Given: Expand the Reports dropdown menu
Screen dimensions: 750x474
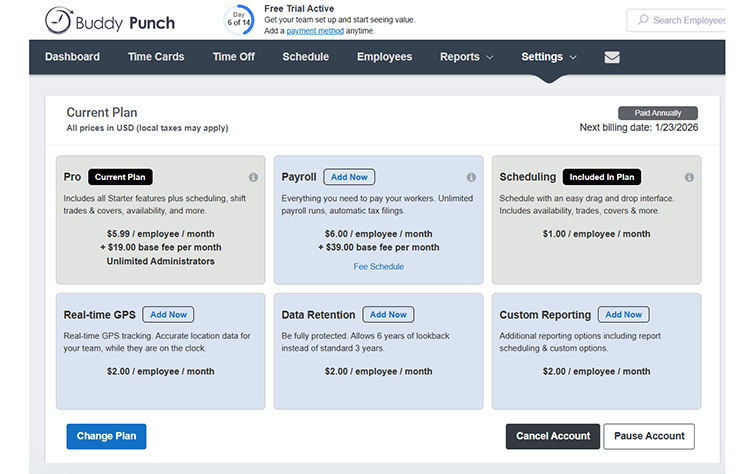Looking at the screenshot, I should click(x=466, y=57).
